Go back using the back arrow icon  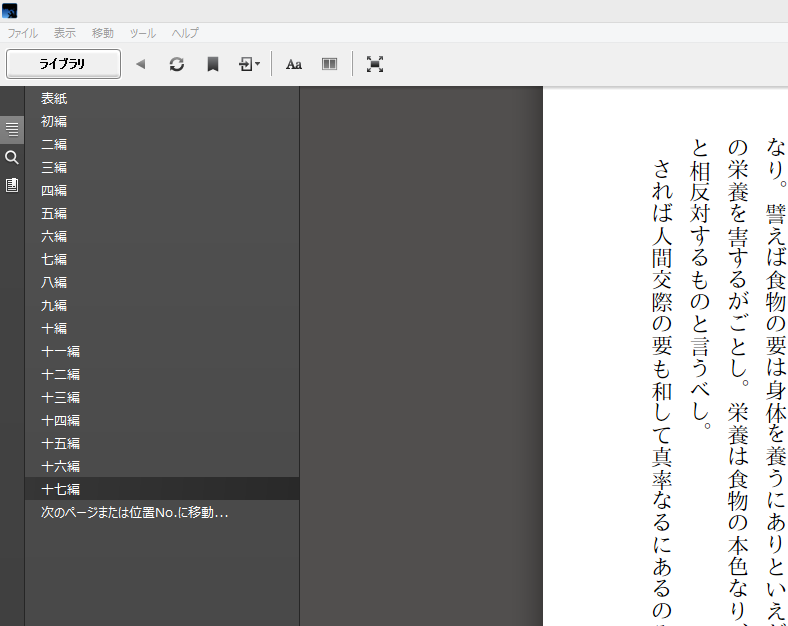pos(141,64)
